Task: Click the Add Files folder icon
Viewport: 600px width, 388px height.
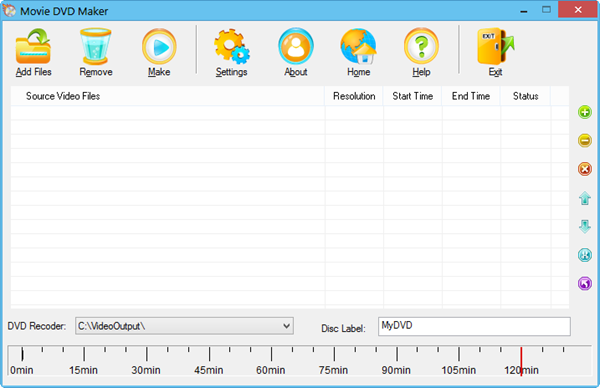Action: click(33, 46)
